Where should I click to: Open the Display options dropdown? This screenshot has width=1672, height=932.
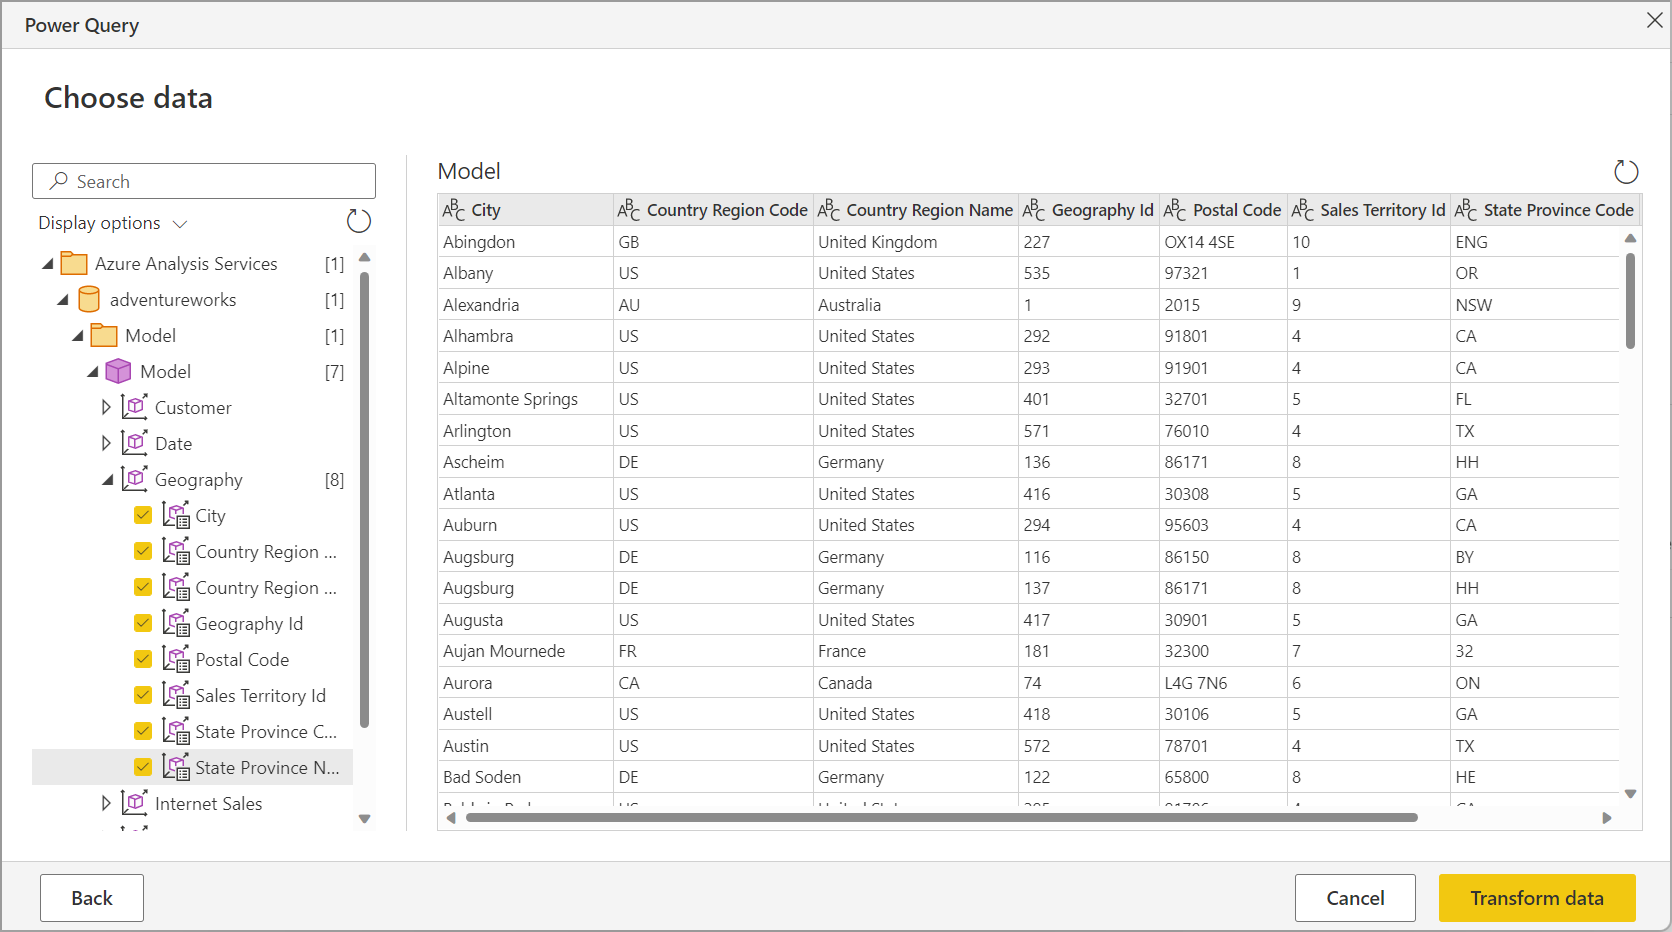pos(113,223)
